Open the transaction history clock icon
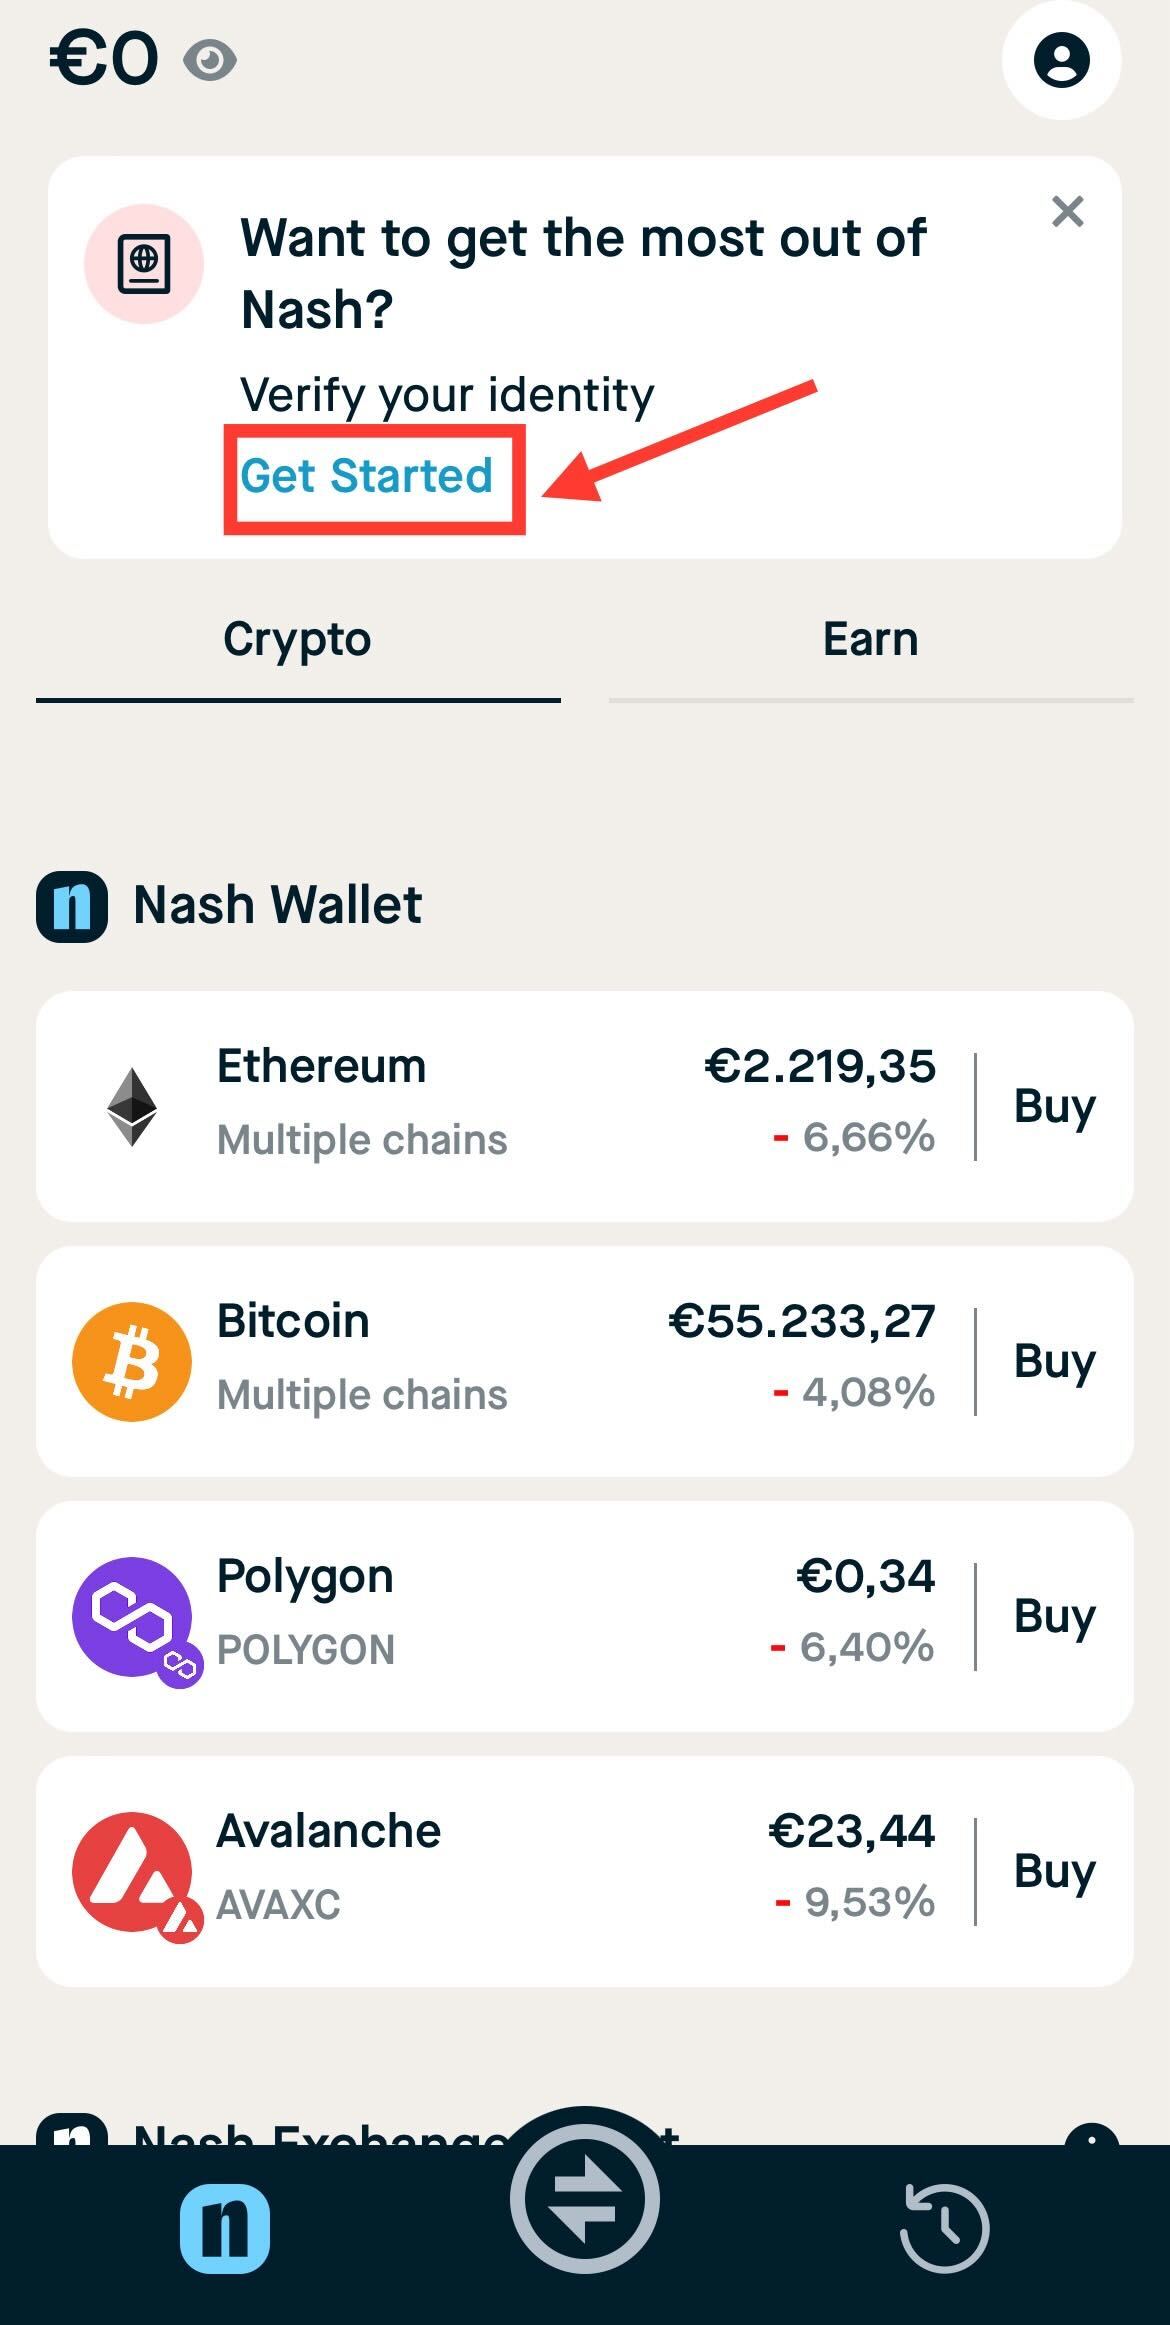Screen dimensions: 1170x2325 (x=945, y=2229)
